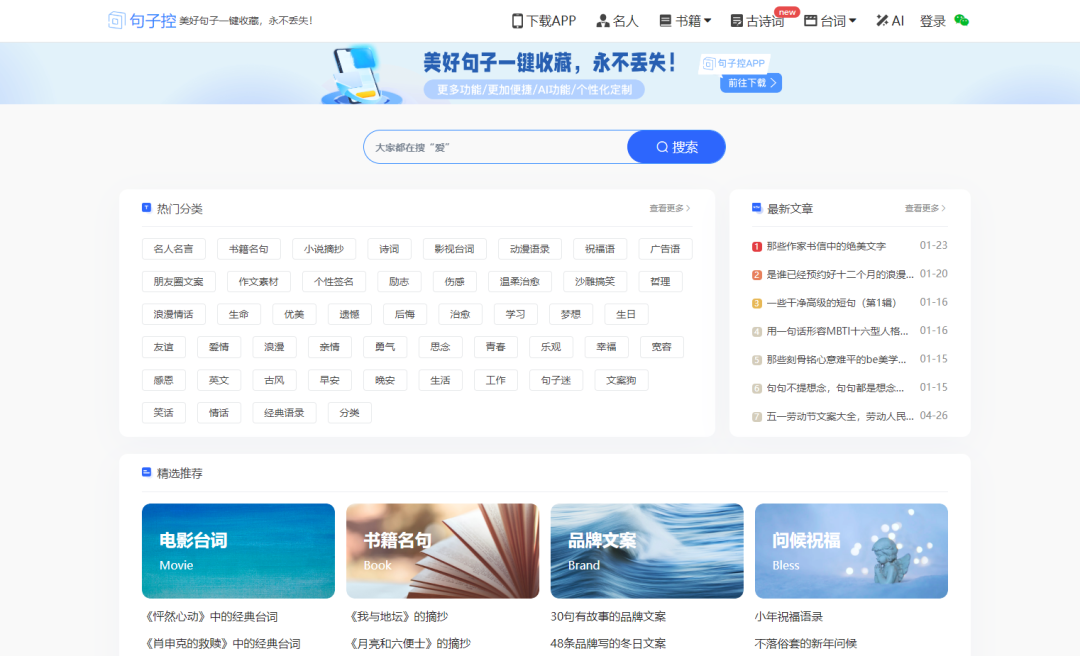Image resolution: width=1080 pixels, height=656 pixels.
Task: Click the magic wand AI icon
Action: click(x=882, y=21)
